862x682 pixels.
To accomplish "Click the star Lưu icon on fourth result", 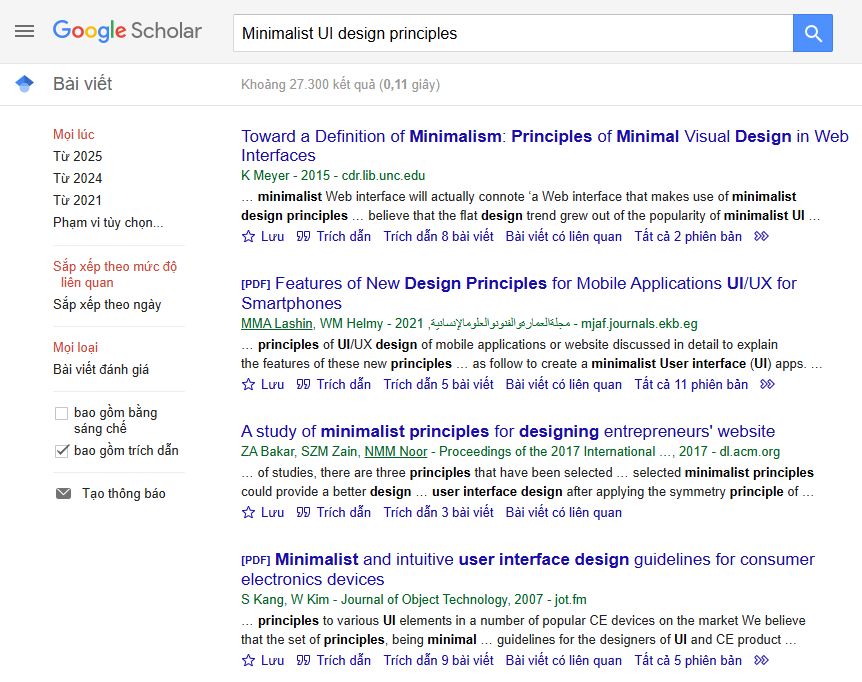I will pos(249,661).
